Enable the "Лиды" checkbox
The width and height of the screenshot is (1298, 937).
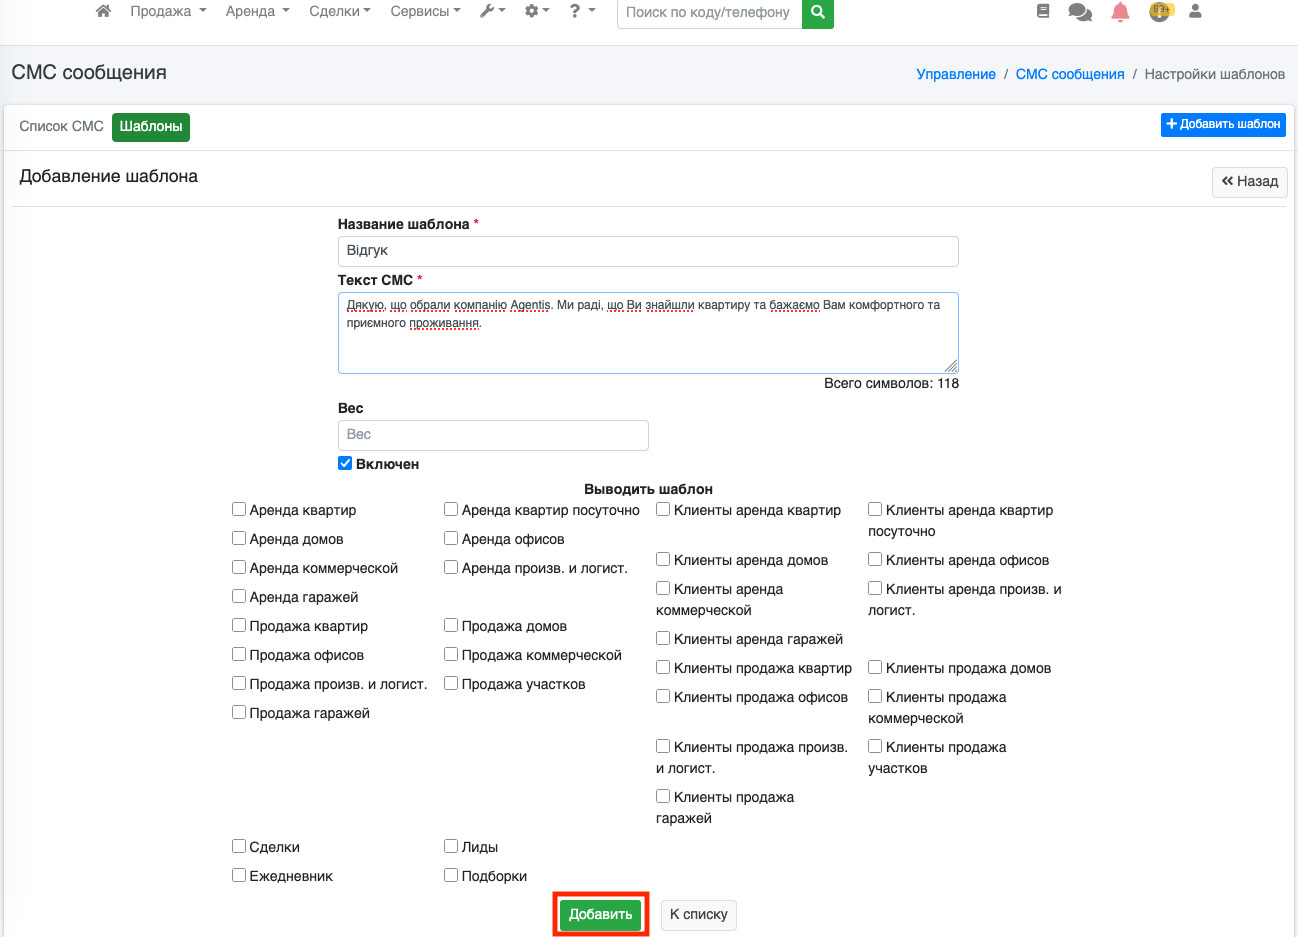click(451, 847)
